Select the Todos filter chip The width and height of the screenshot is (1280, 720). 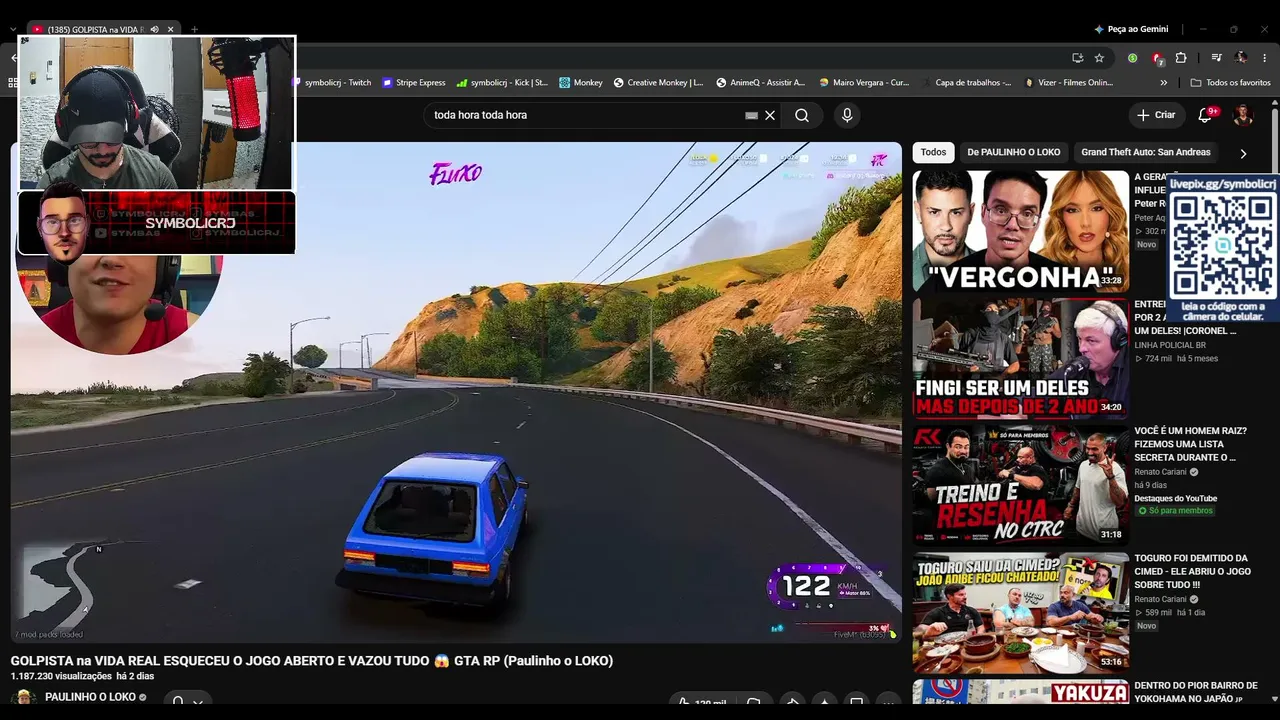tap(933, 153)
